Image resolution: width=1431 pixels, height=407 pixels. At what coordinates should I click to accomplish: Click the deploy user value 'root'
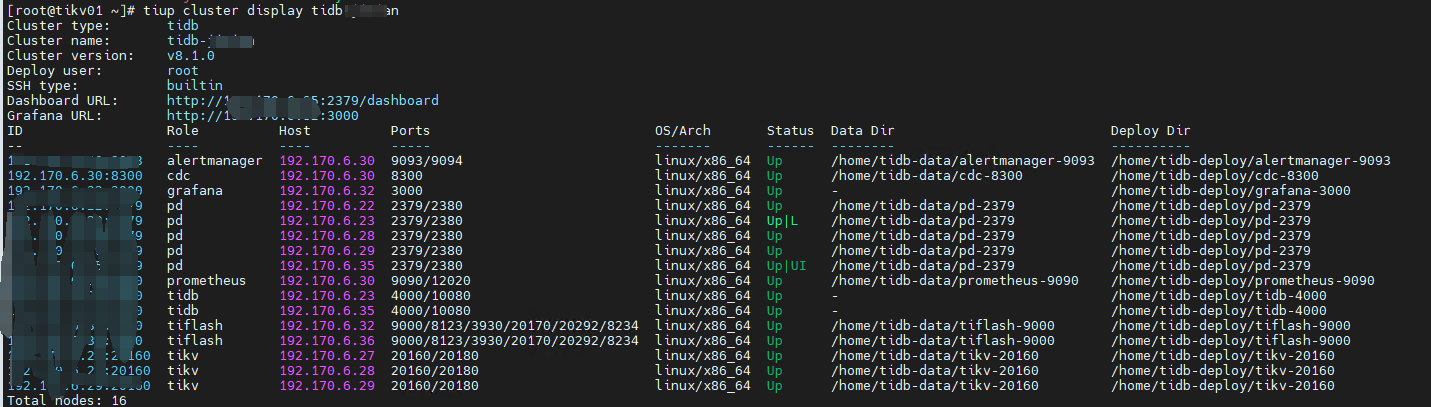[x=182, y=71]
